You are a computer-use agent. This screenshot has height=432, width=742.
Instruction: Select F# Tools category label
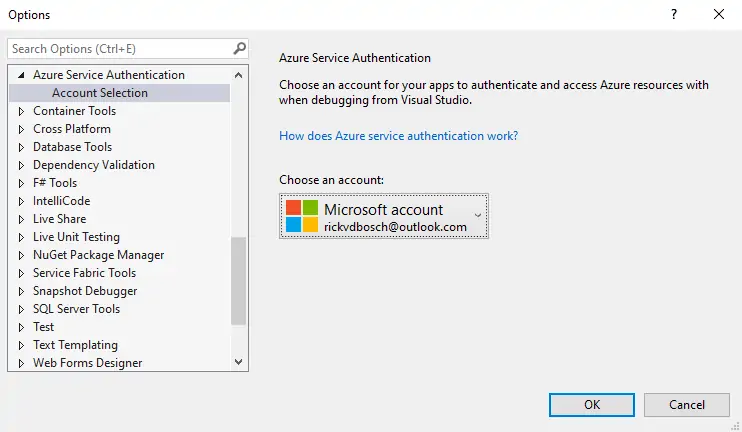point(55,183)
